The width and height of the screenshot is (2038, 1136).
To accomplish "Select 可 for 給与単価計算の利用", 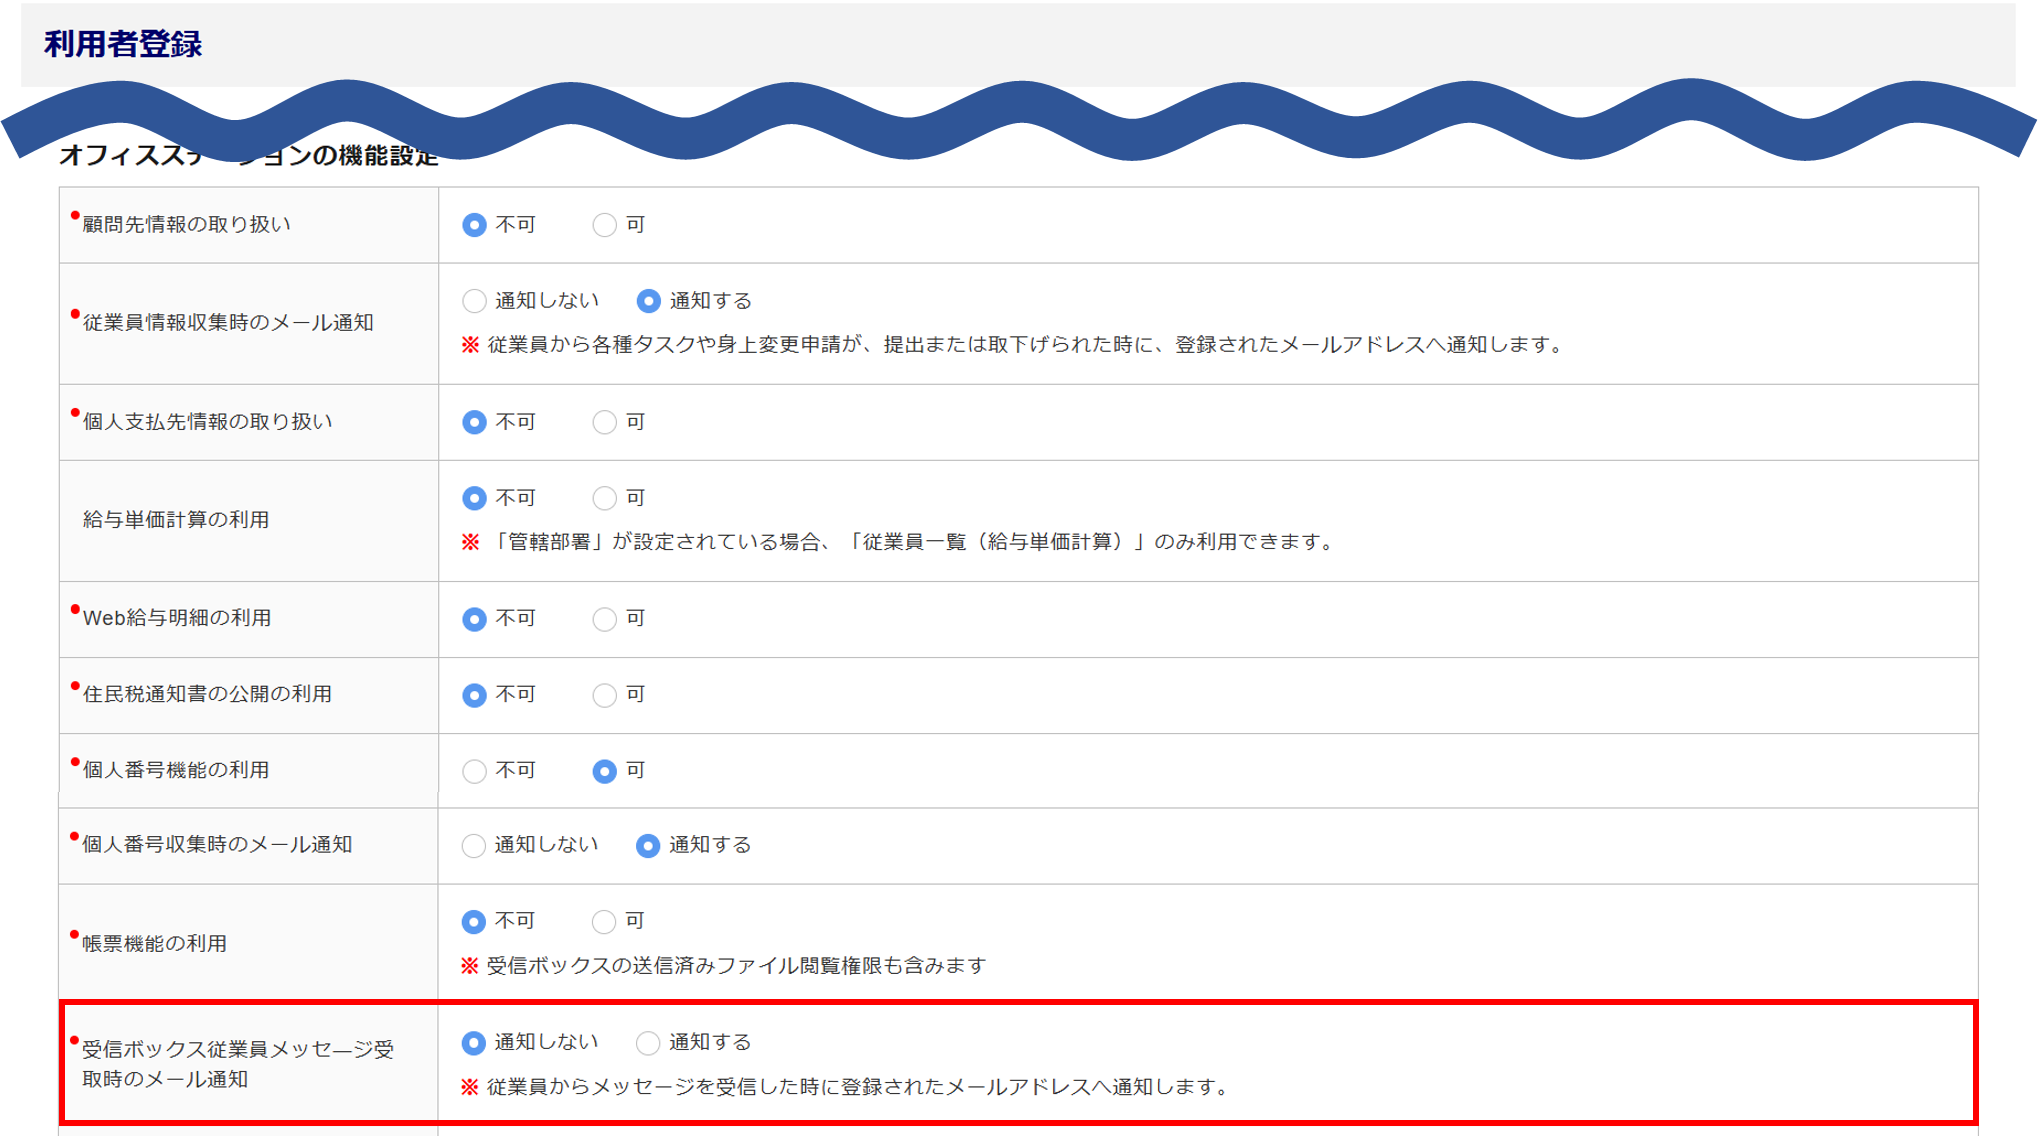I will [x=604, y=498].
